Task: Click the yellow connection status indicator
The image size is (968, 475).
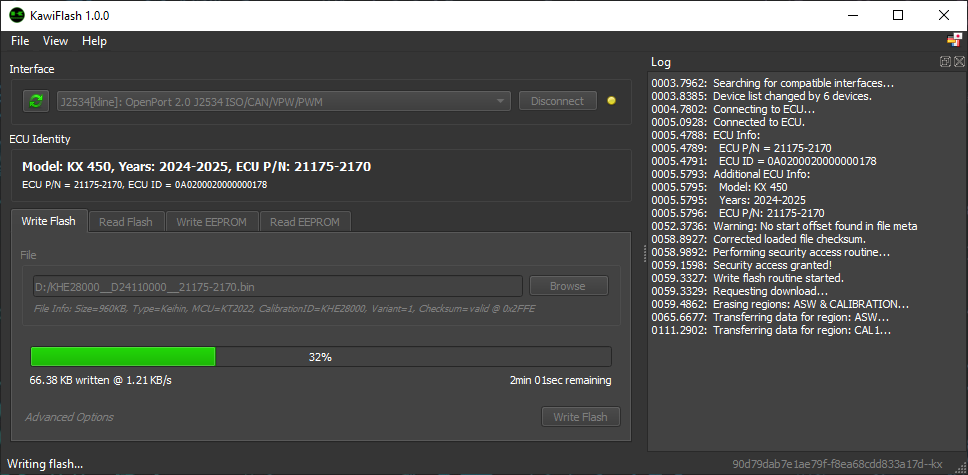Action: click(x=611, y=101)
